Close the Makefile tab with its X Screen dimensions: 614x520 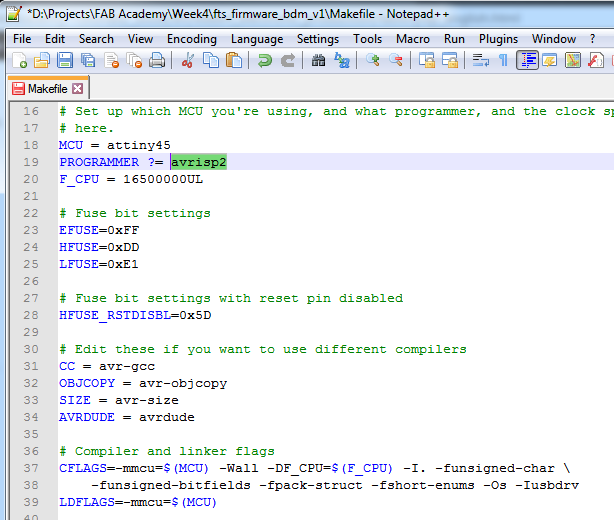pos(78,88)
